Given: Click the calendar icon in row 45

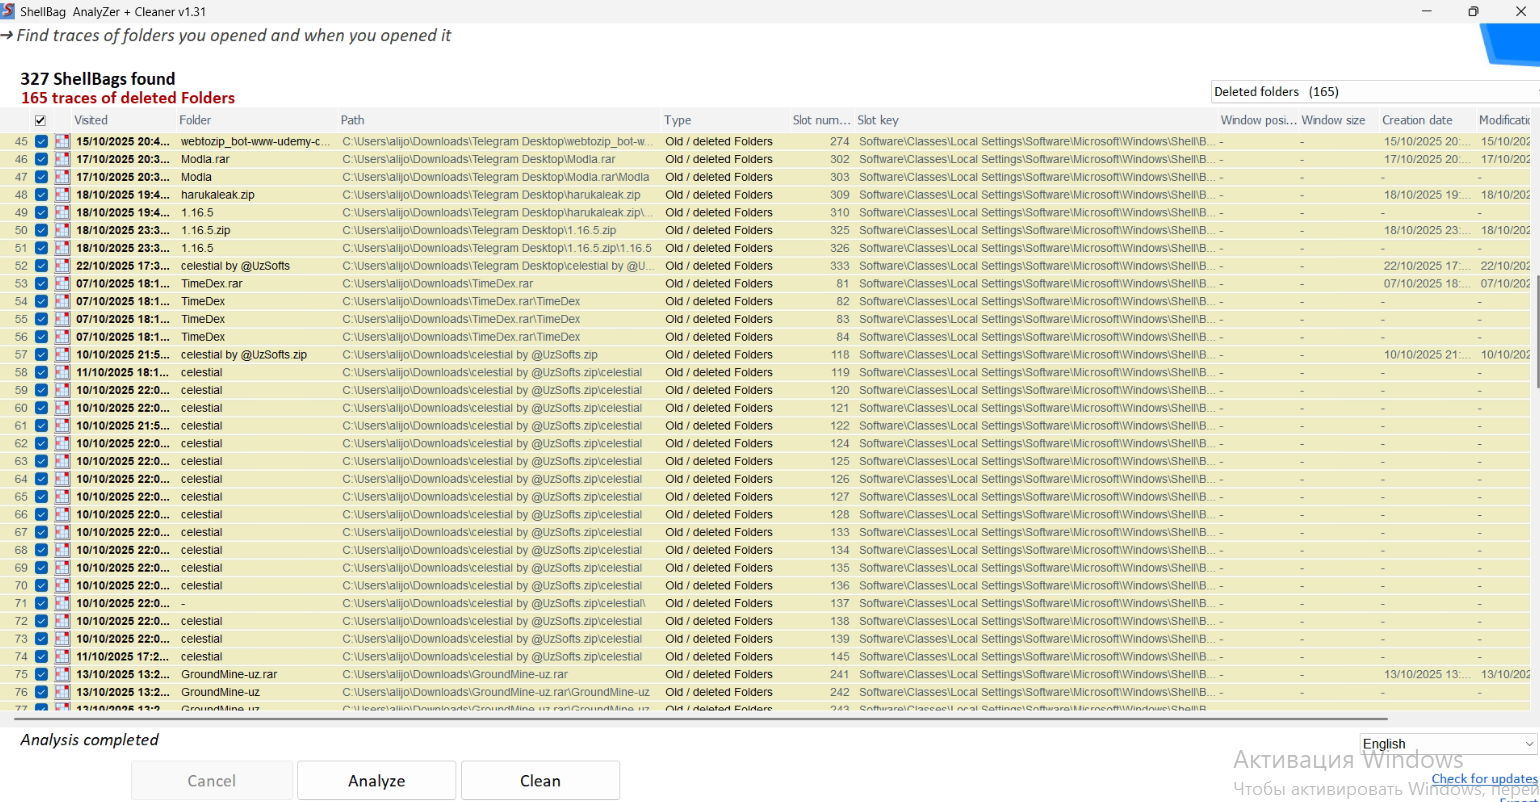Looking at the screenshot, I should [62, 142].
